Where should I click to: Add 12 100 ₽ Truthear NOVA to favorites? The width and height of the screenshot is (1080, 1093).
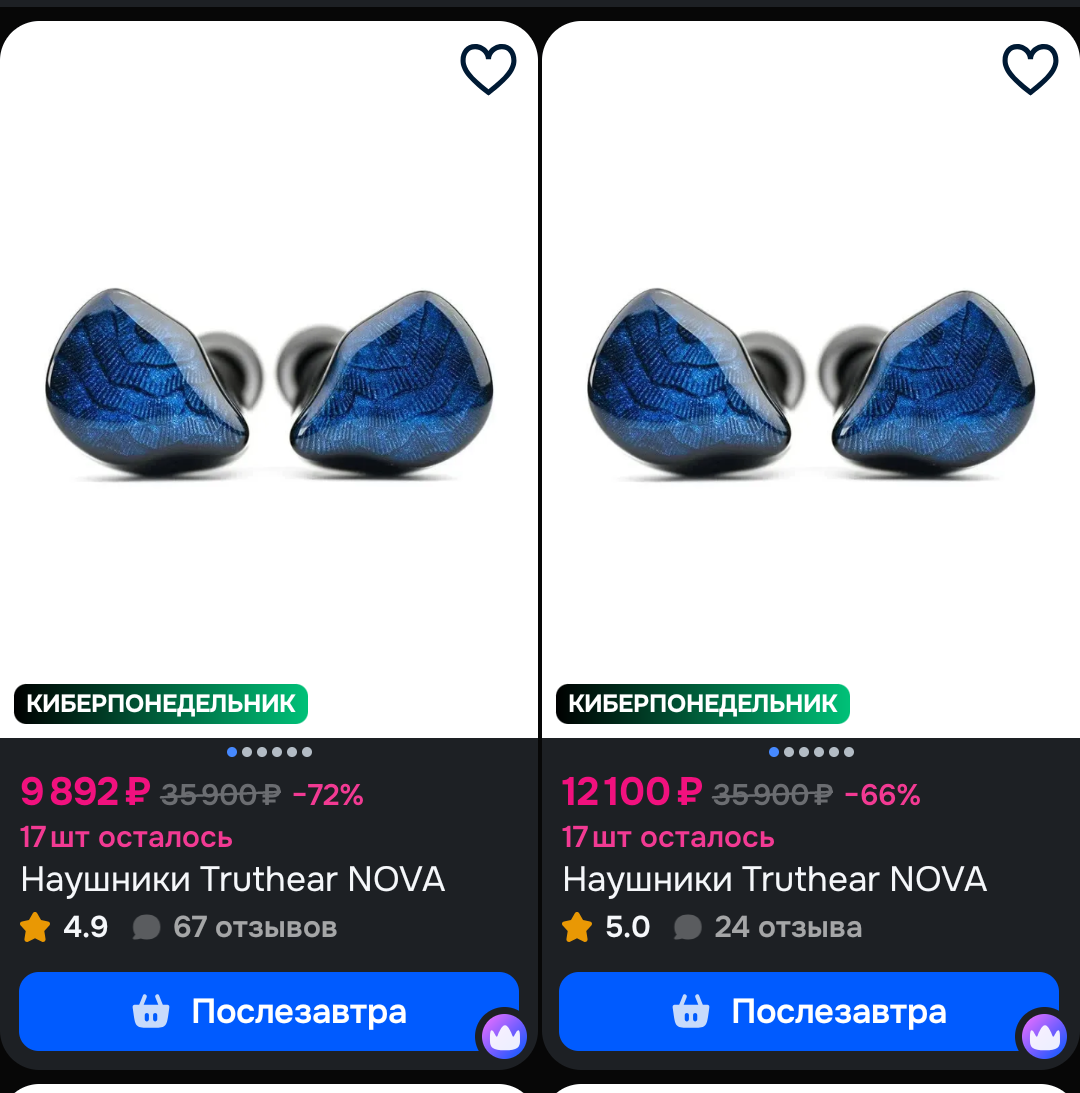click(x=1030, y=69)
